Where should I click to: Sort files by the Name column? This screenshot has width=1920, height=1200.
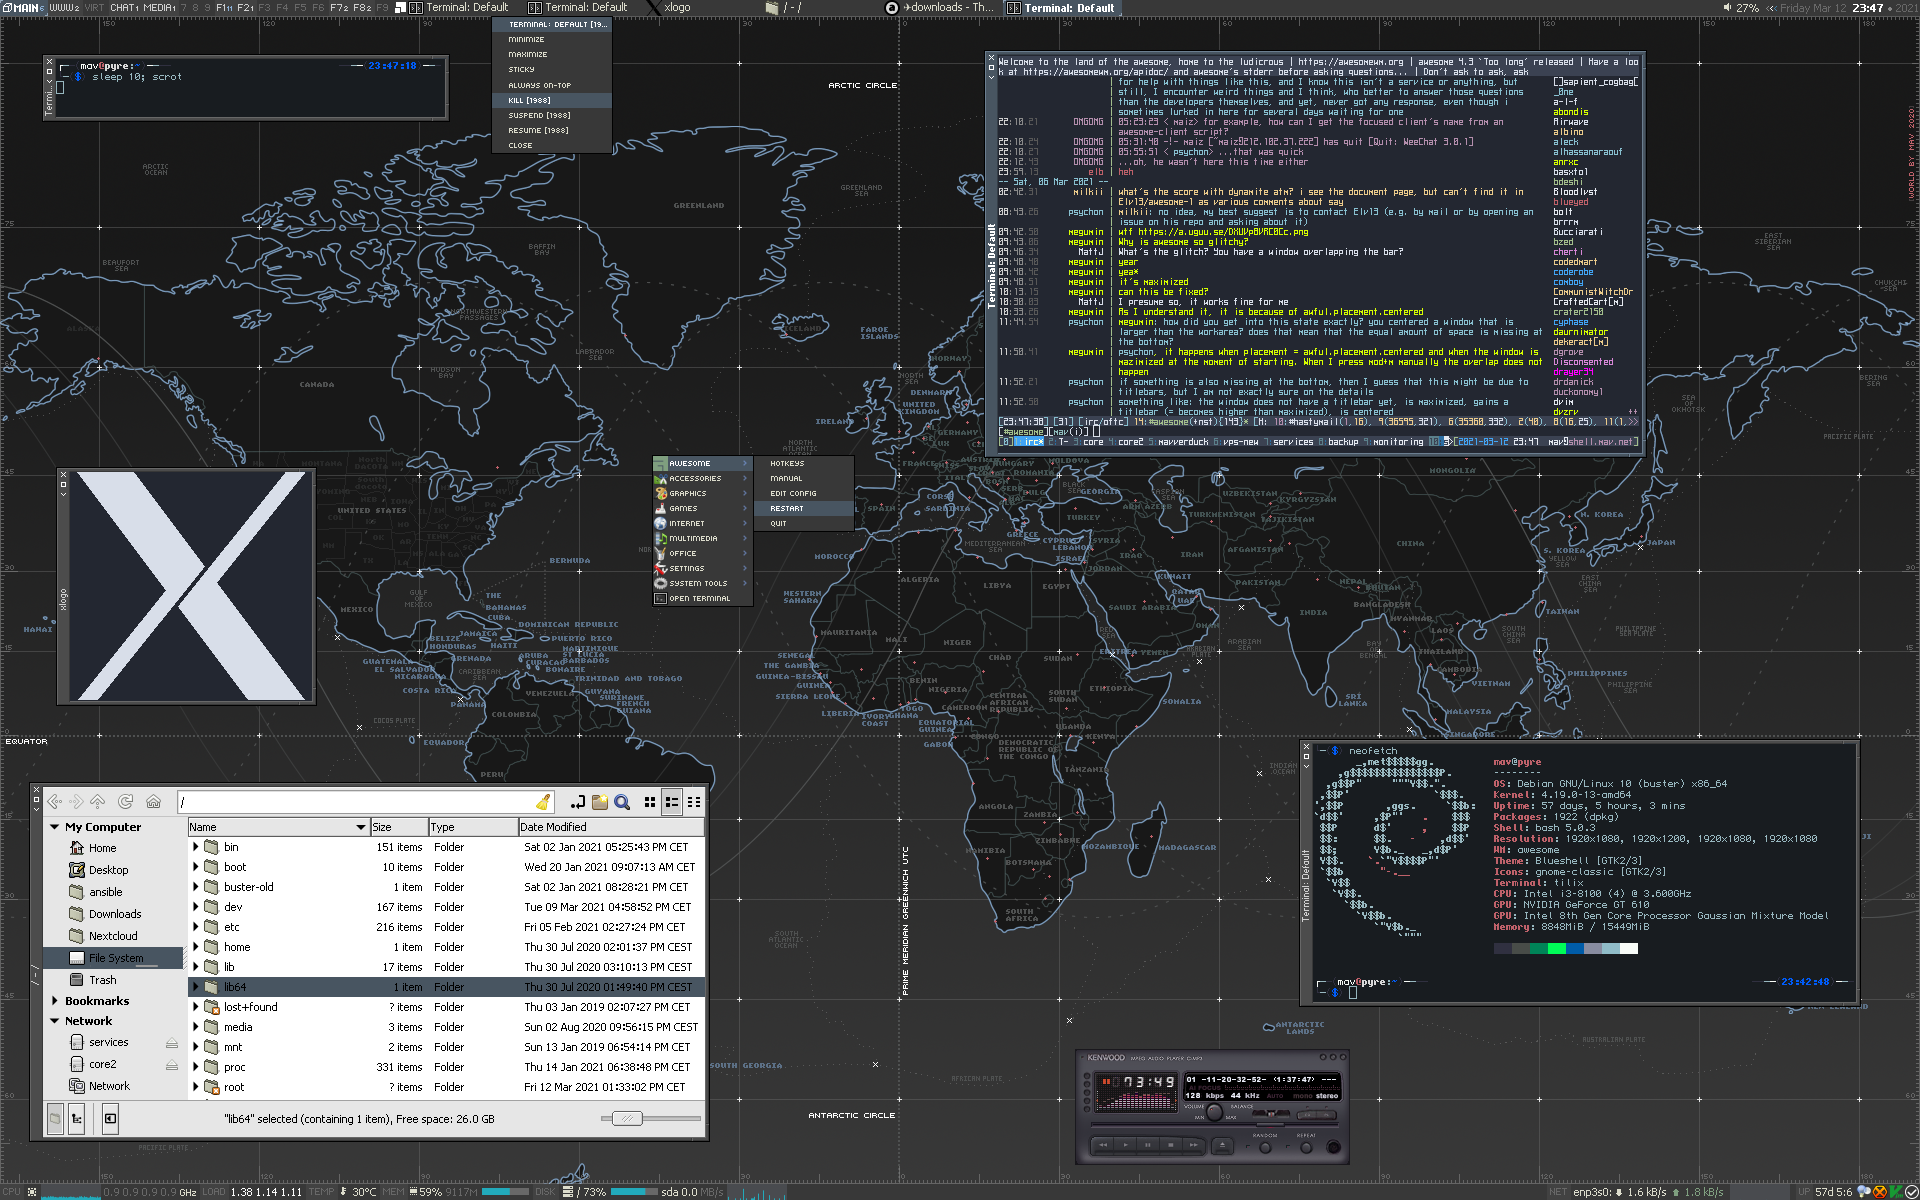pos(278,827)
